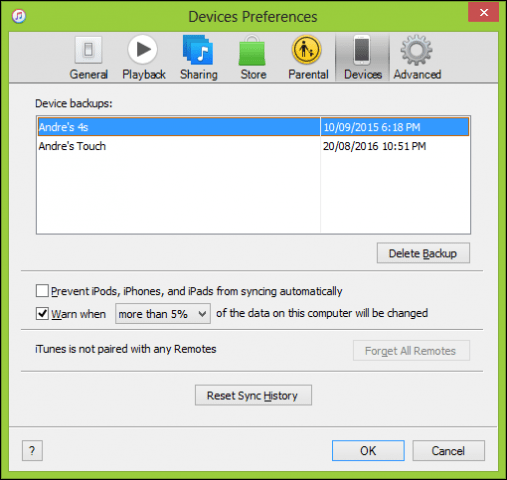Uncheck the Warn when checkbox
Image resolution: width=507 pixels, height=480 pixels.
point(42,314)
